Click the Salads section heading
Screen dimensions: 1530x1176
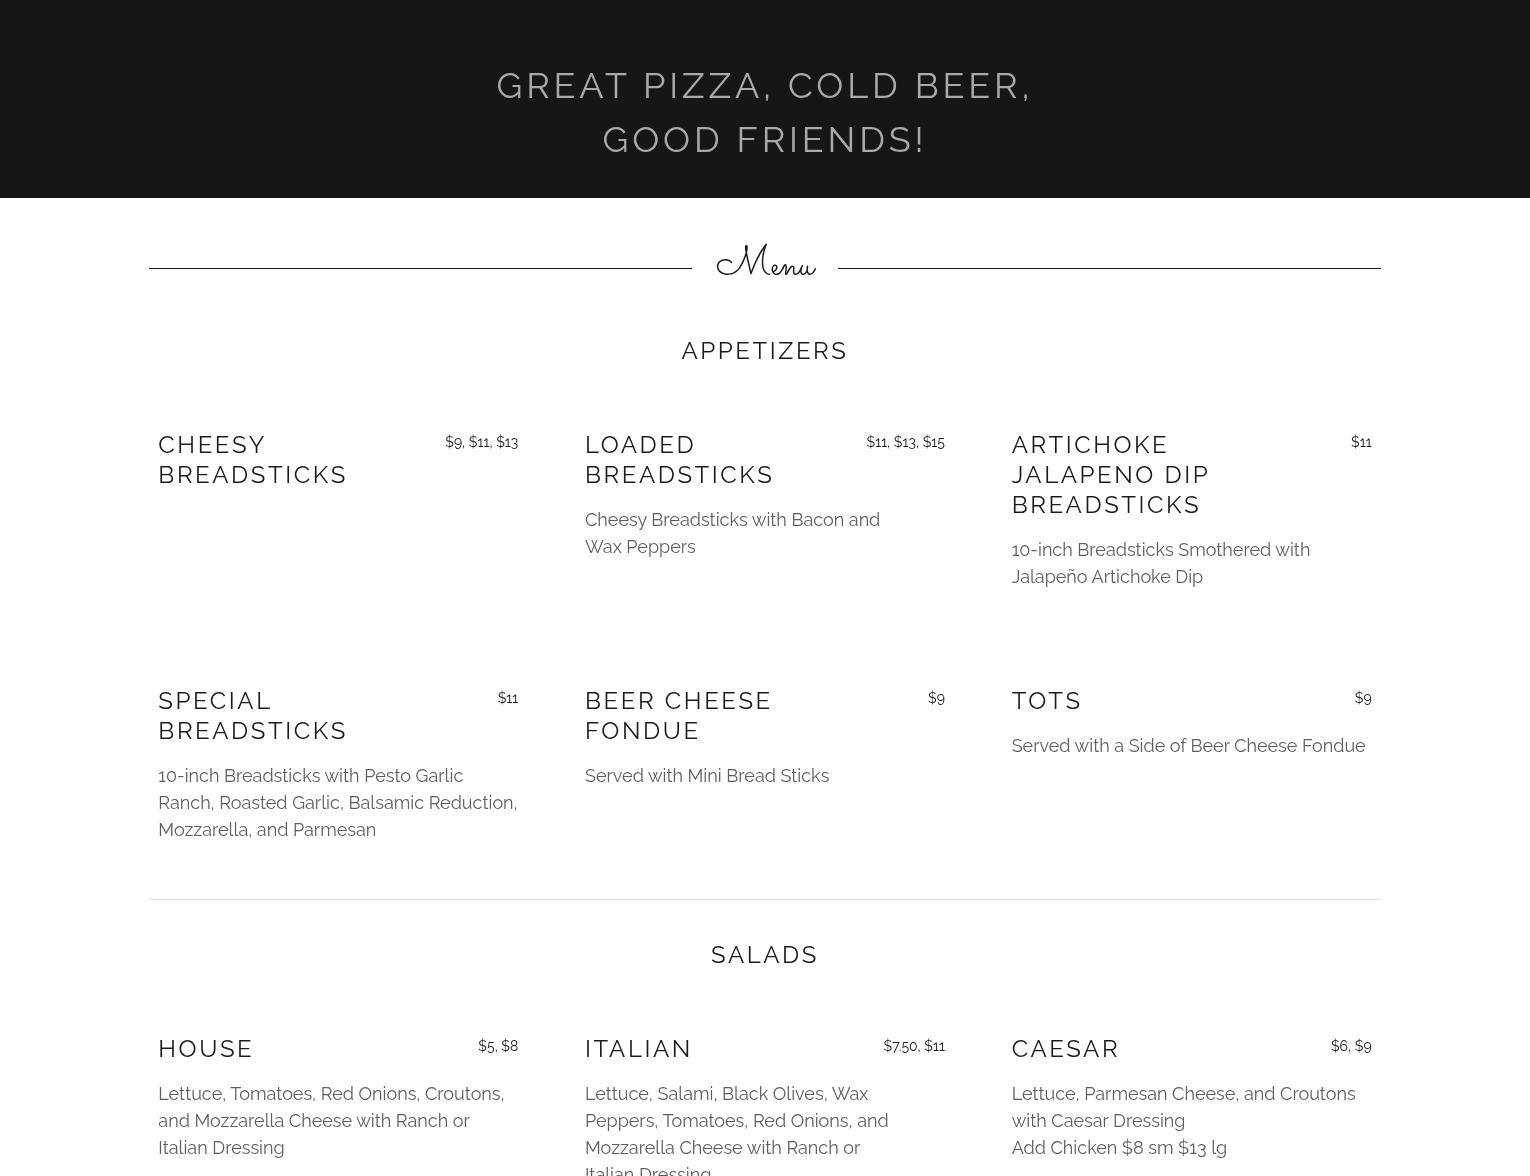765,955
